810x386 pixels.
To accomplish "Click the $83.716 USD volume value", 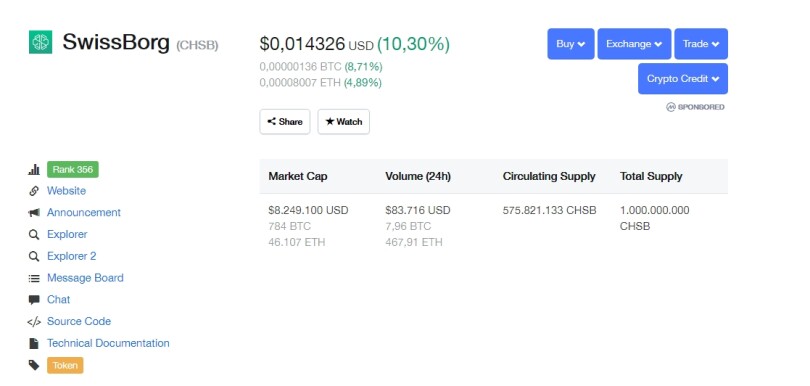I will pyautogui.click(x=418, y=210).
